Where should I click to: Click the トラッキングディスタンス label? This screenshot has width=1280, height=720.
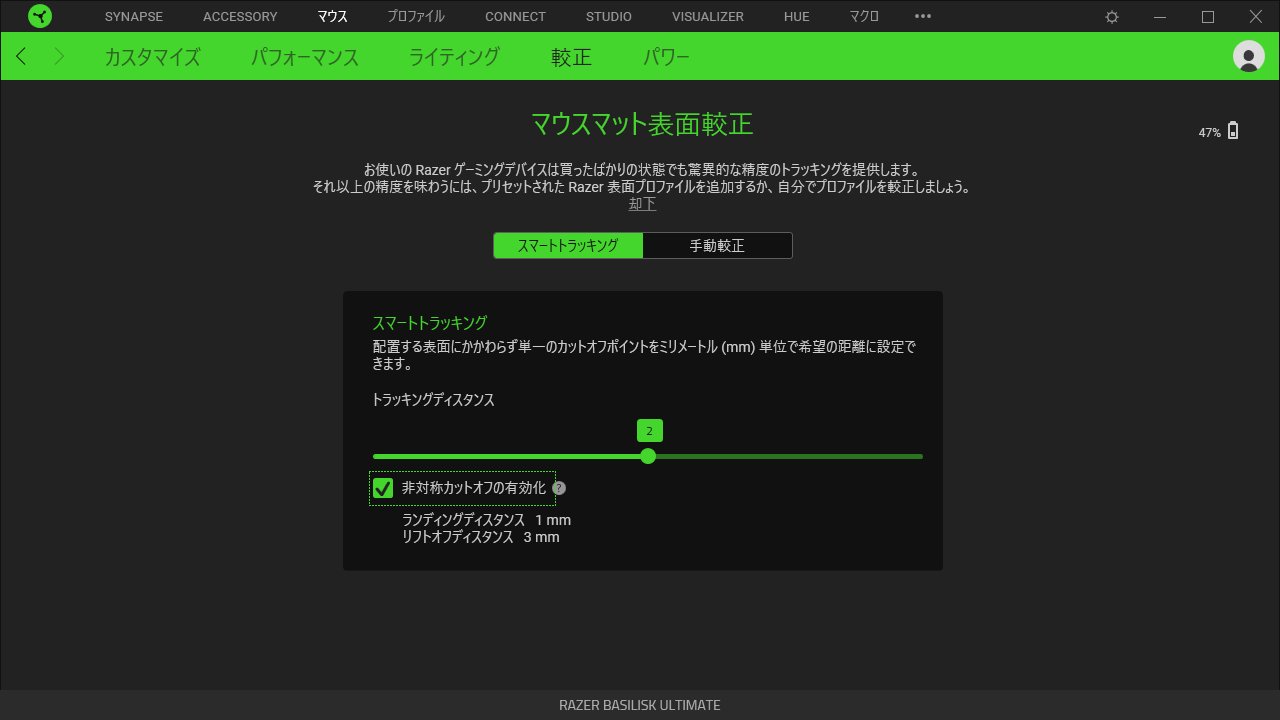pos(433,400)
